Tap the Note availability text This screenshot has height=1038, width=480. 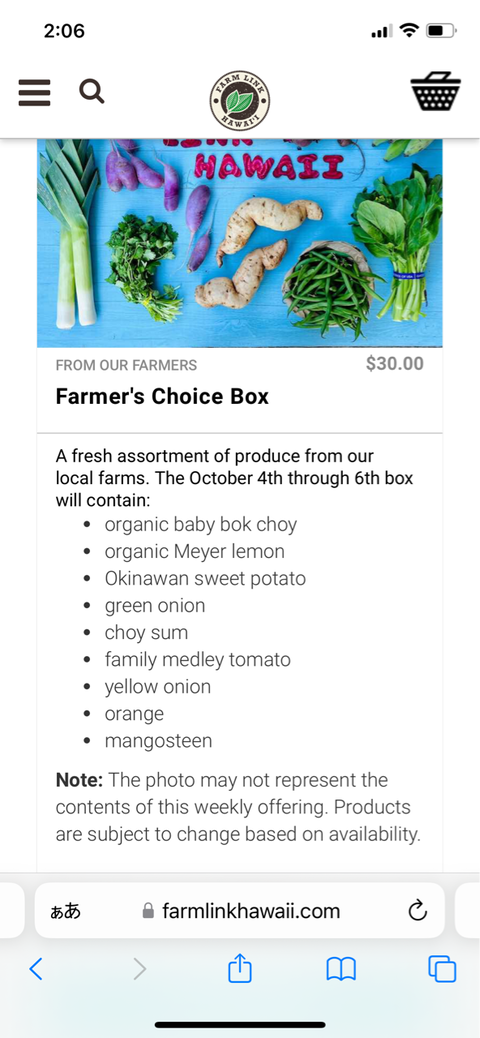tap(238, 807)
